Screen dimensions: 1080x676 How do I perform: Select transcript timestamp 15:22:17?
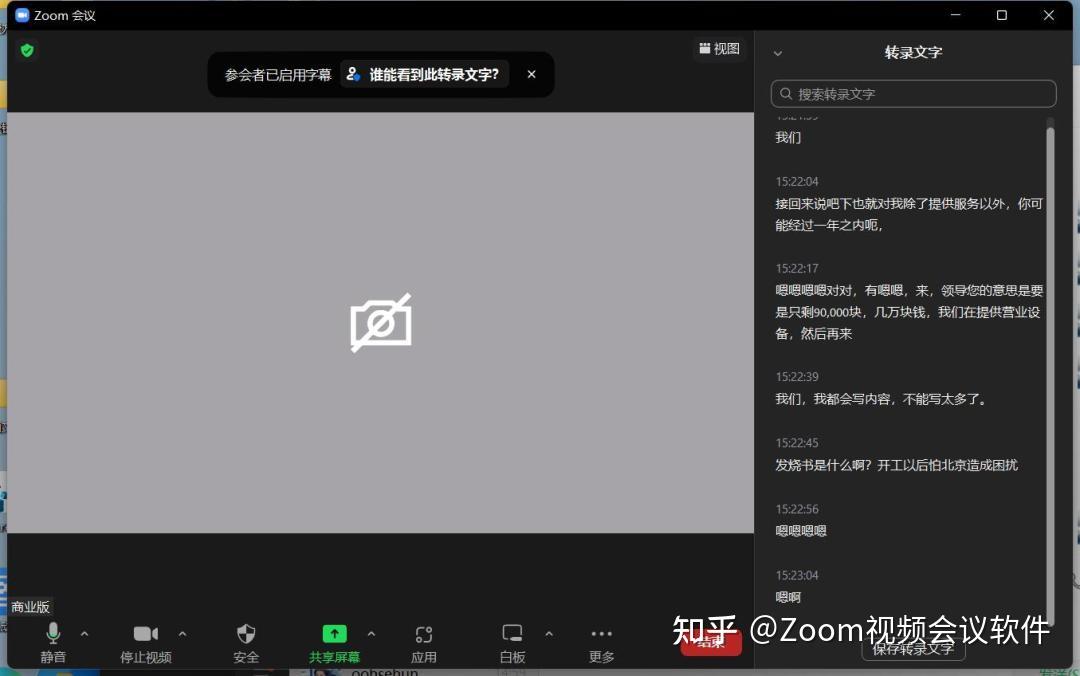797,268
